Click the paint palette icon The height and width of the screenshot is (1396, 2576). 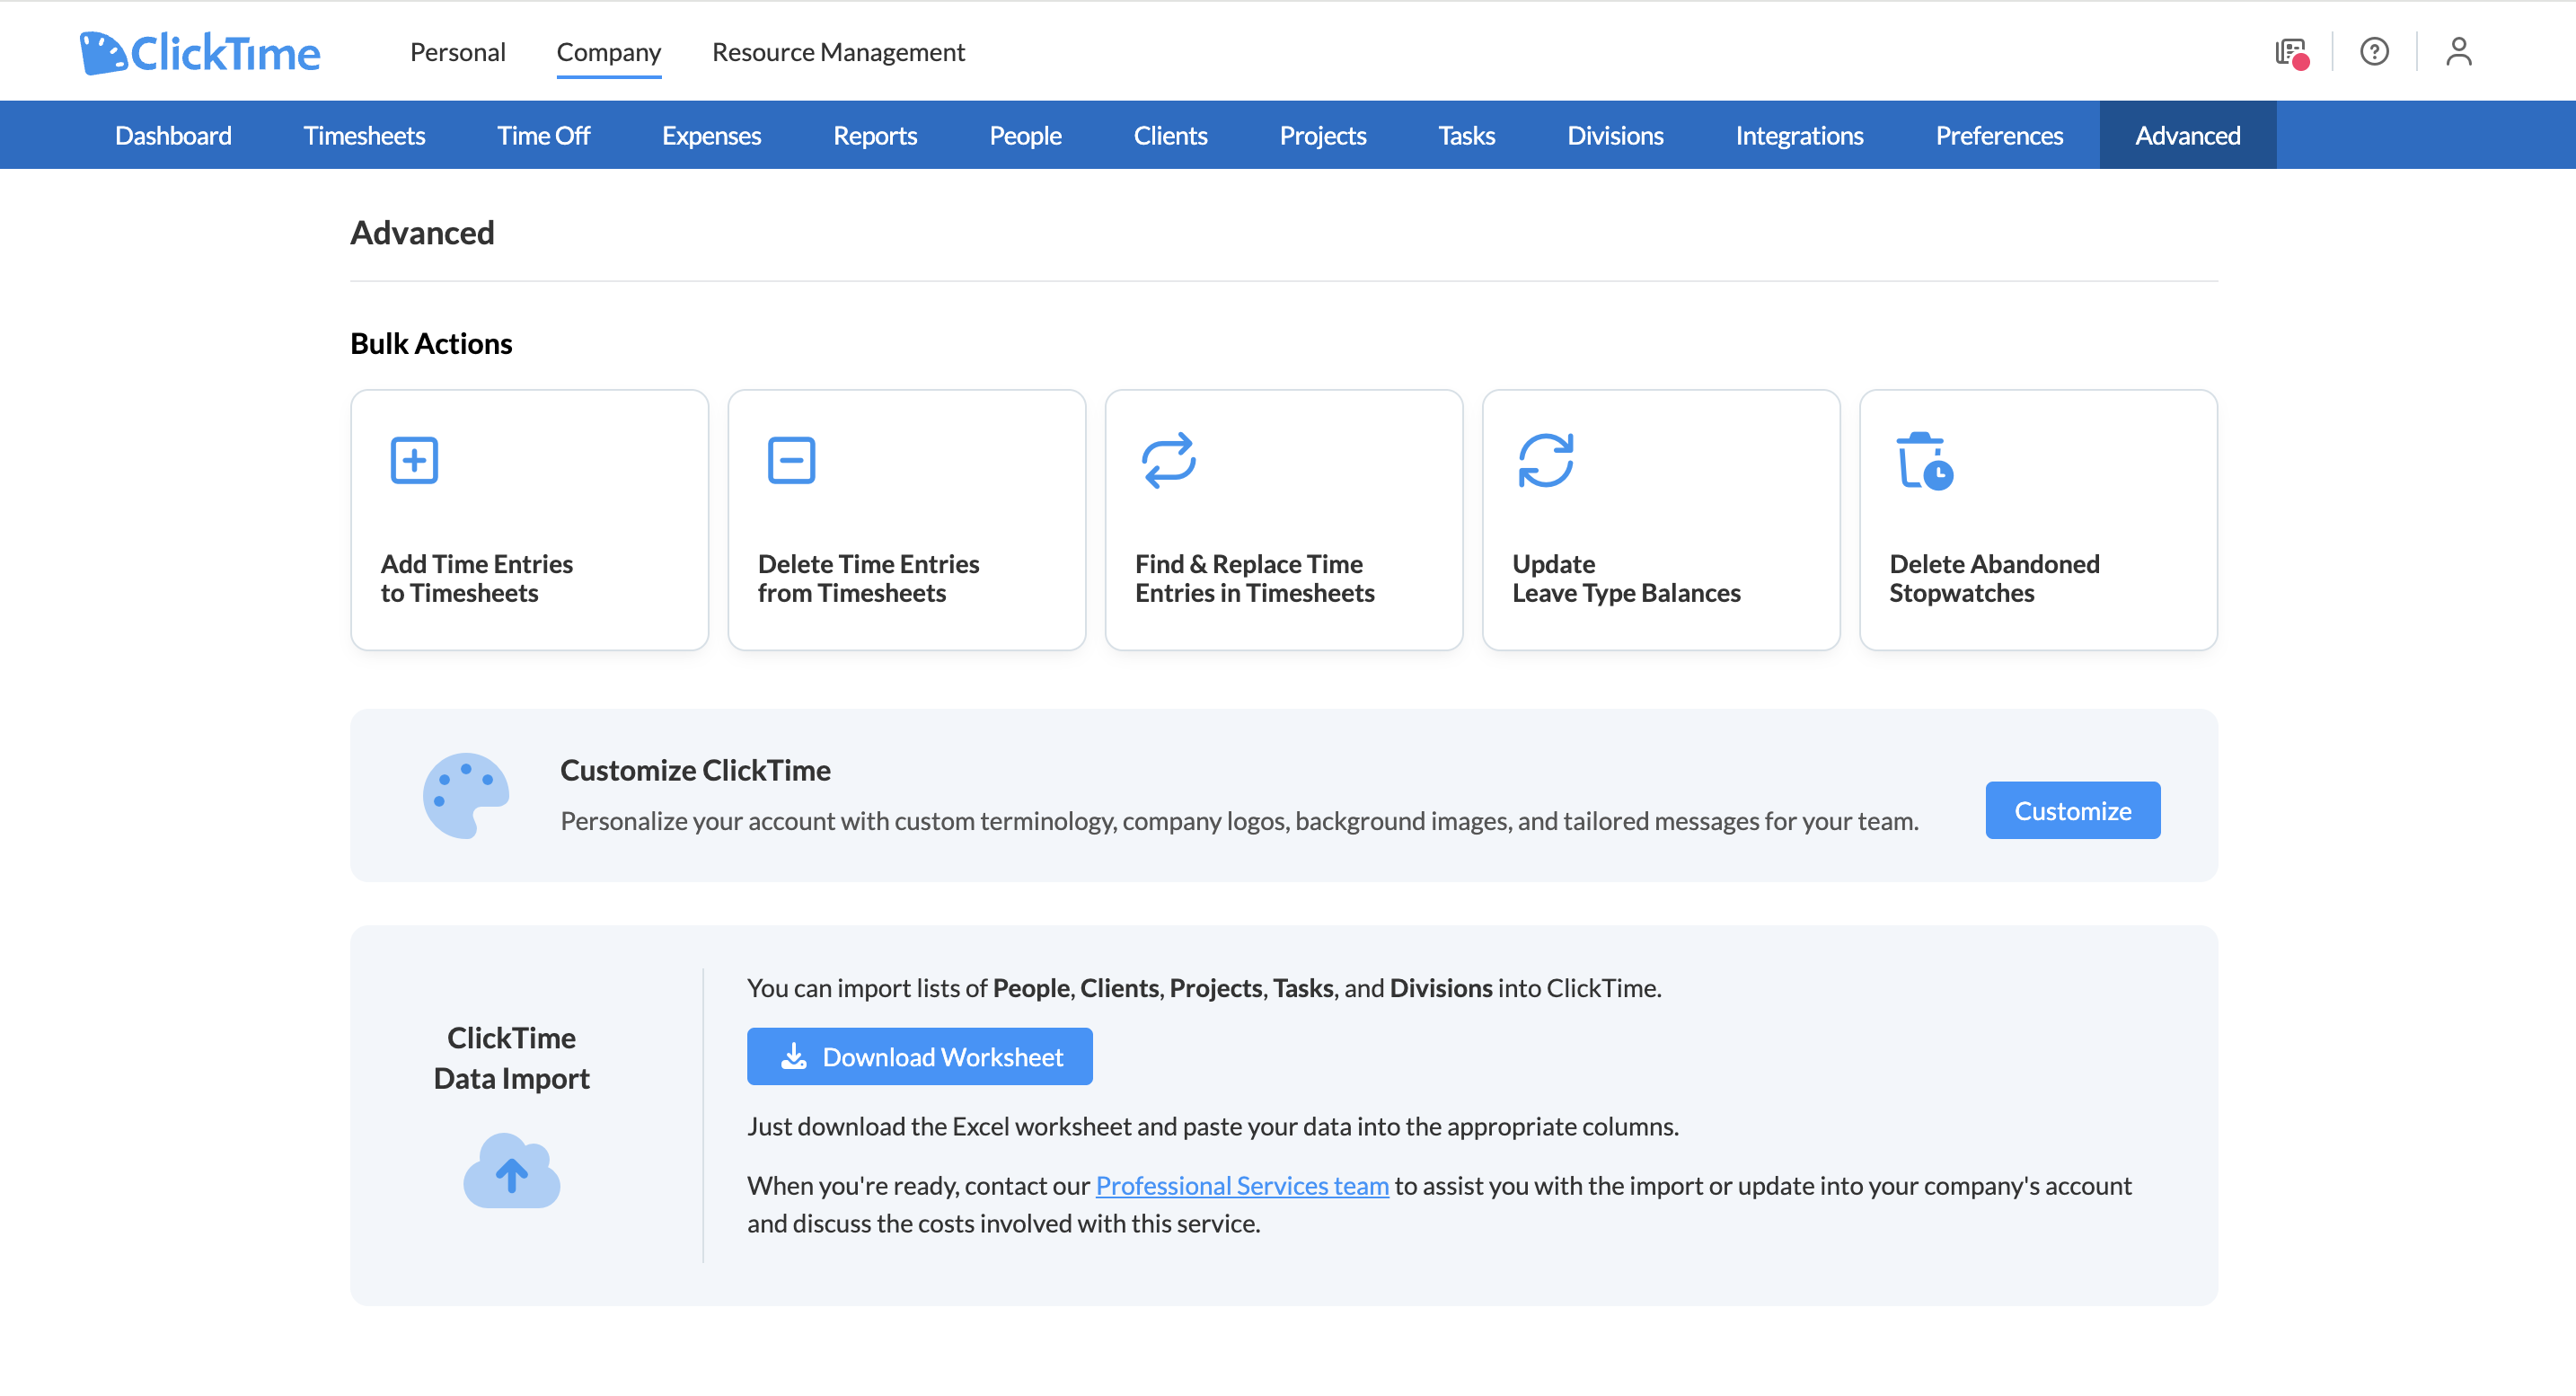click(465, 795)
